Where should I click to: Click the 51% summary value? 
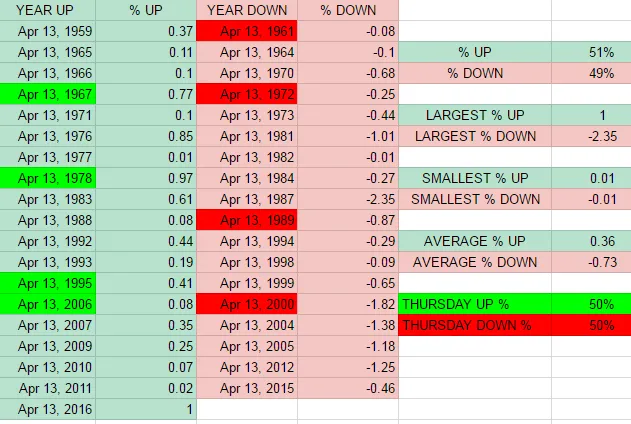[591, 52]
